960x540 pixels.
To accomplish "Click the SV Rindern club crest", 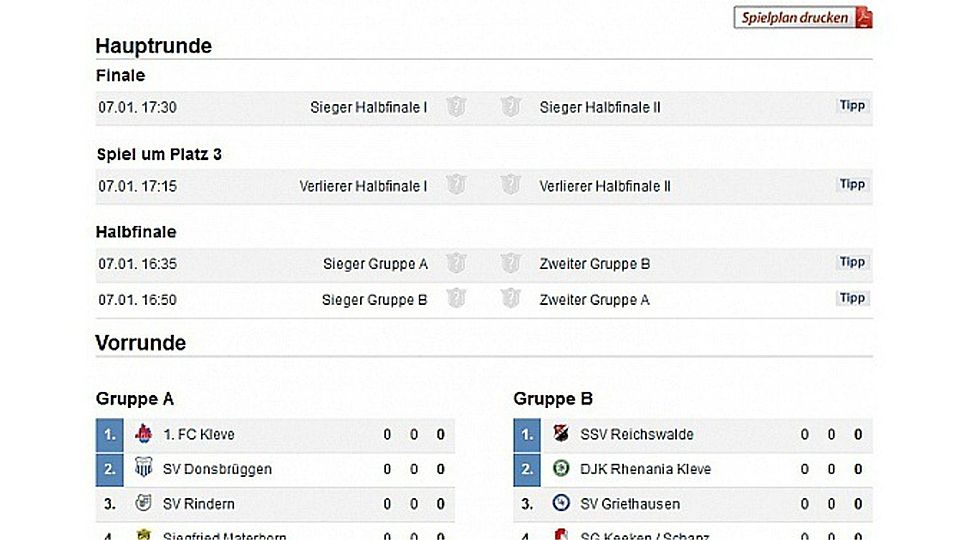I will (143, 503).
